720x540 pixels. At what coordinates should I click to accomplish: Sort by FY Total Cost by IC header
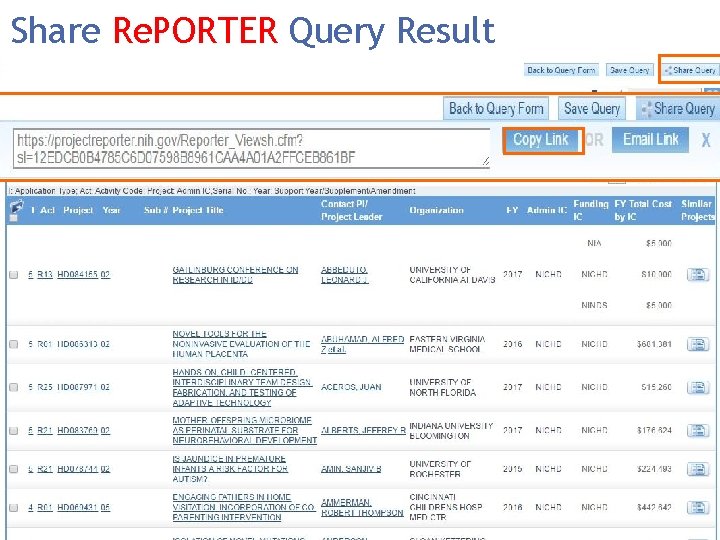click(643, 210)
